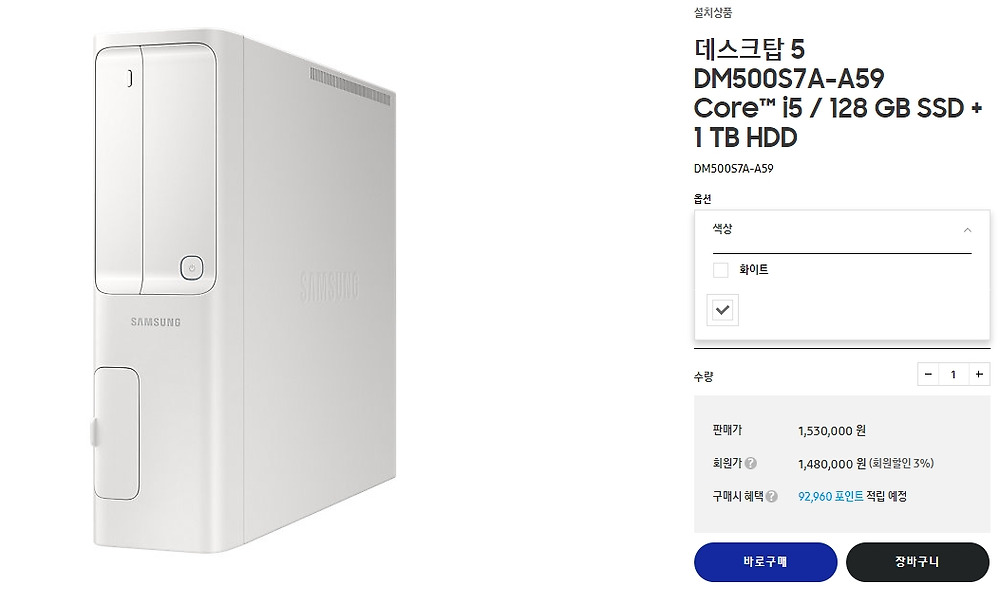Increase quantity with the plus button
Screen dimensions: 1000x604
[979, 374]
